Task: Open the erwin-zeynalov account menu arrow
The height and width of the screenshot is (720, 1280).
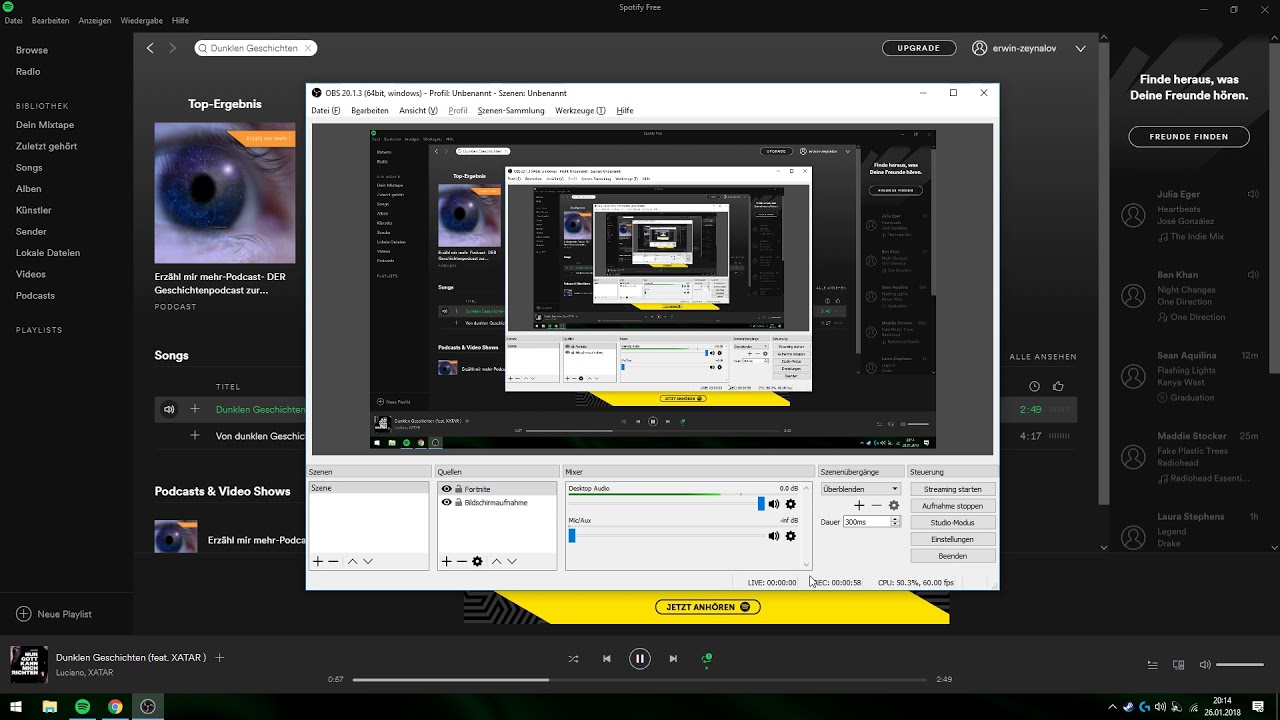Action: (x=1080, y=48)
